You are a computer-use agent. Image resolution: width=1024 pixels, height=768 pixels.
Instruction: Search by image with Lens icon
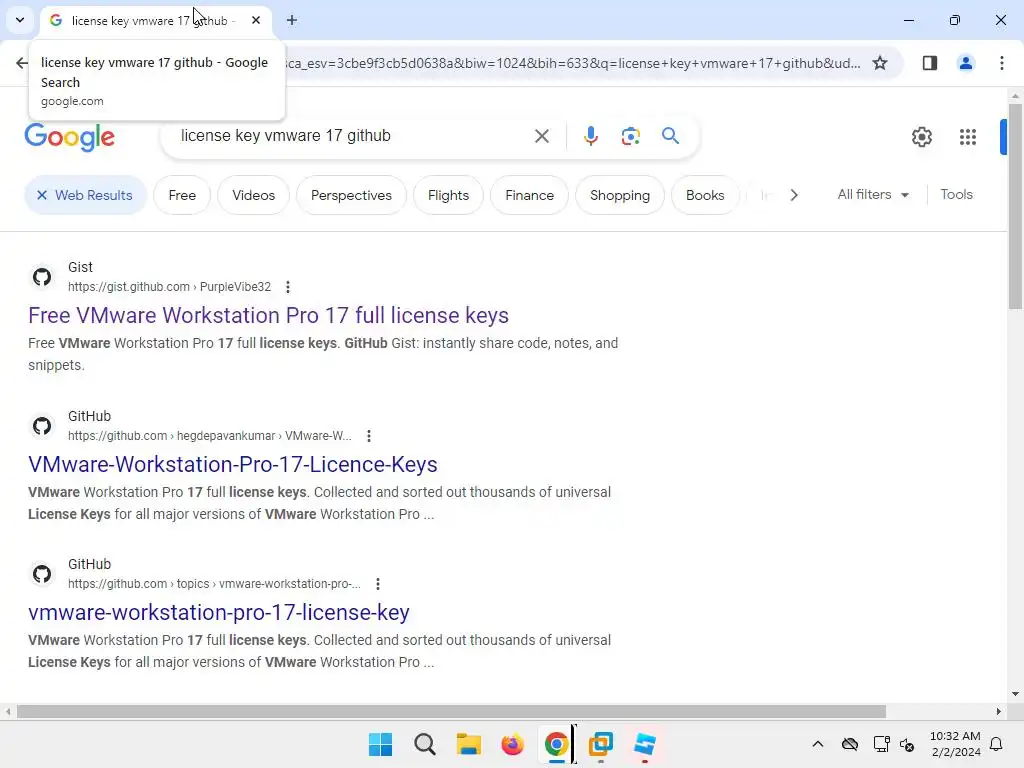[x=630, y=136]
